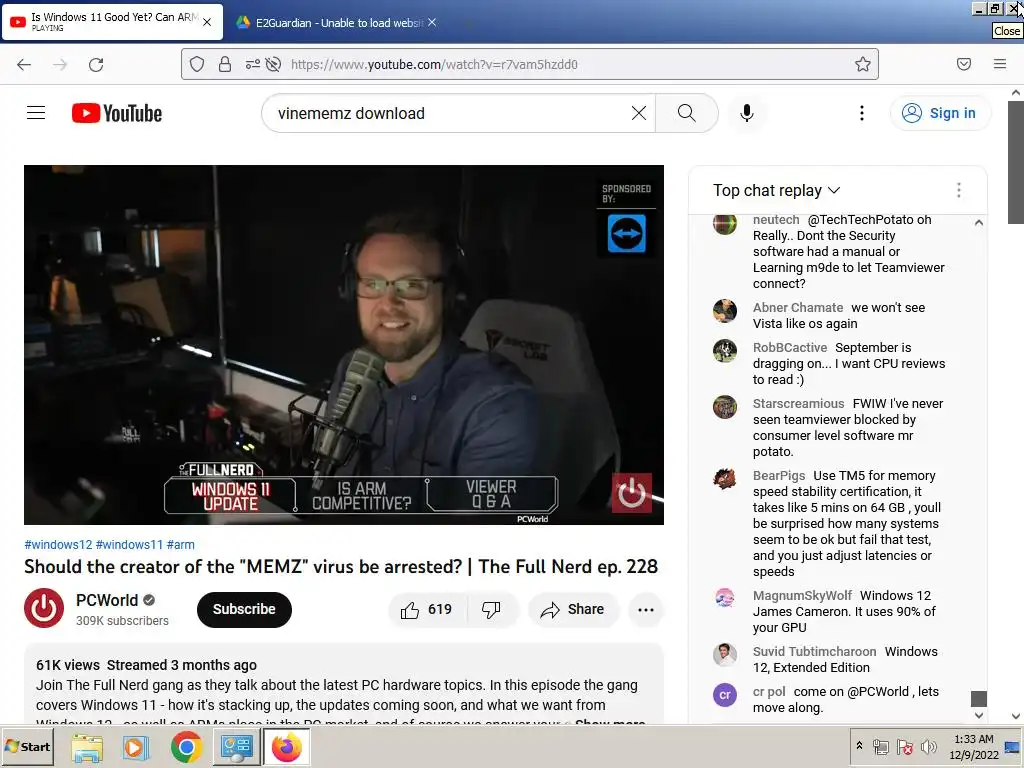Open the Firefox application menu
Image resolution: width=1024 pixels, height=768 pixels.
(1000, 64)
